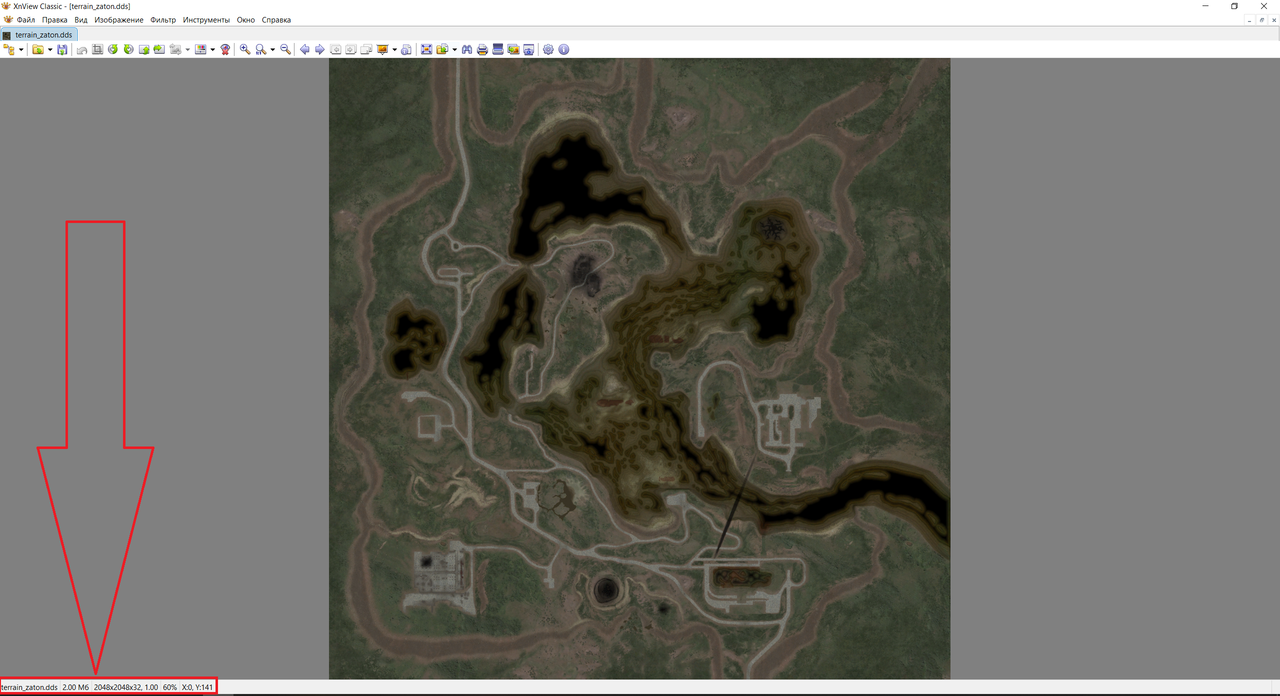
Task: Click the multi-page view icon
Action: (x=366, y=49)
